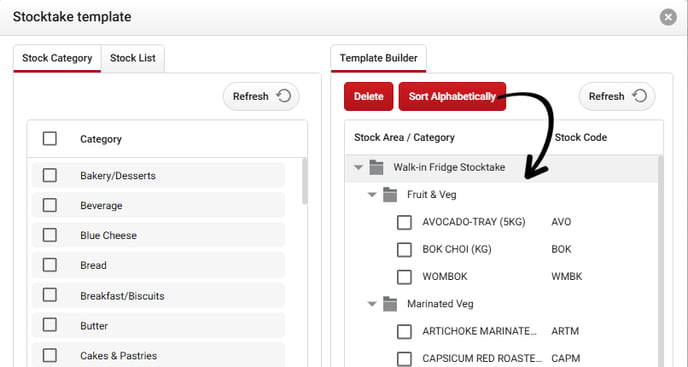688x367 pixels.
Task: Click the Walk-in Fridge Stocktake label
Action: coord(449,167)
